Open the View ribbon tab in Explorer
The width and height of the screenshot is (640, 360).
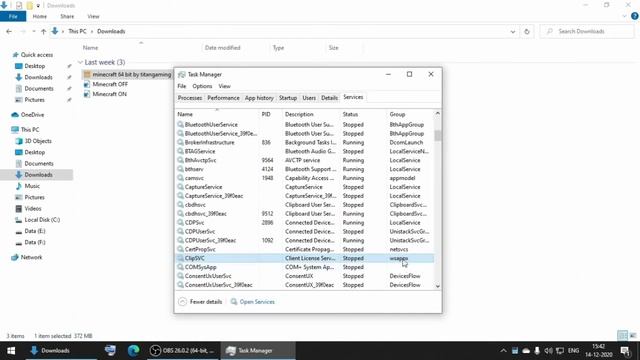[x=93, y=16]
